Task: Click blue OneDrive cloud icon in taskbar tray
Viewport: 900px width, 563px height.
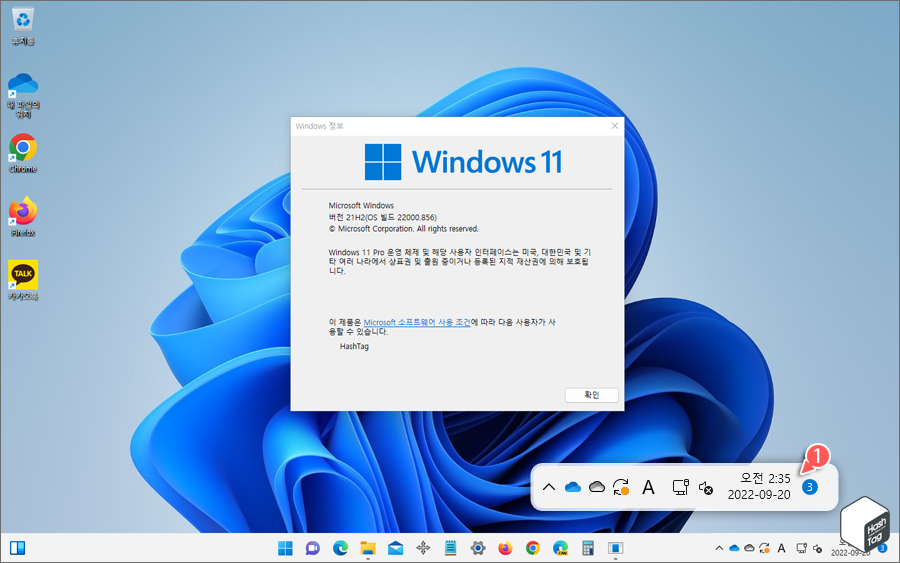Action: [734, 548]
